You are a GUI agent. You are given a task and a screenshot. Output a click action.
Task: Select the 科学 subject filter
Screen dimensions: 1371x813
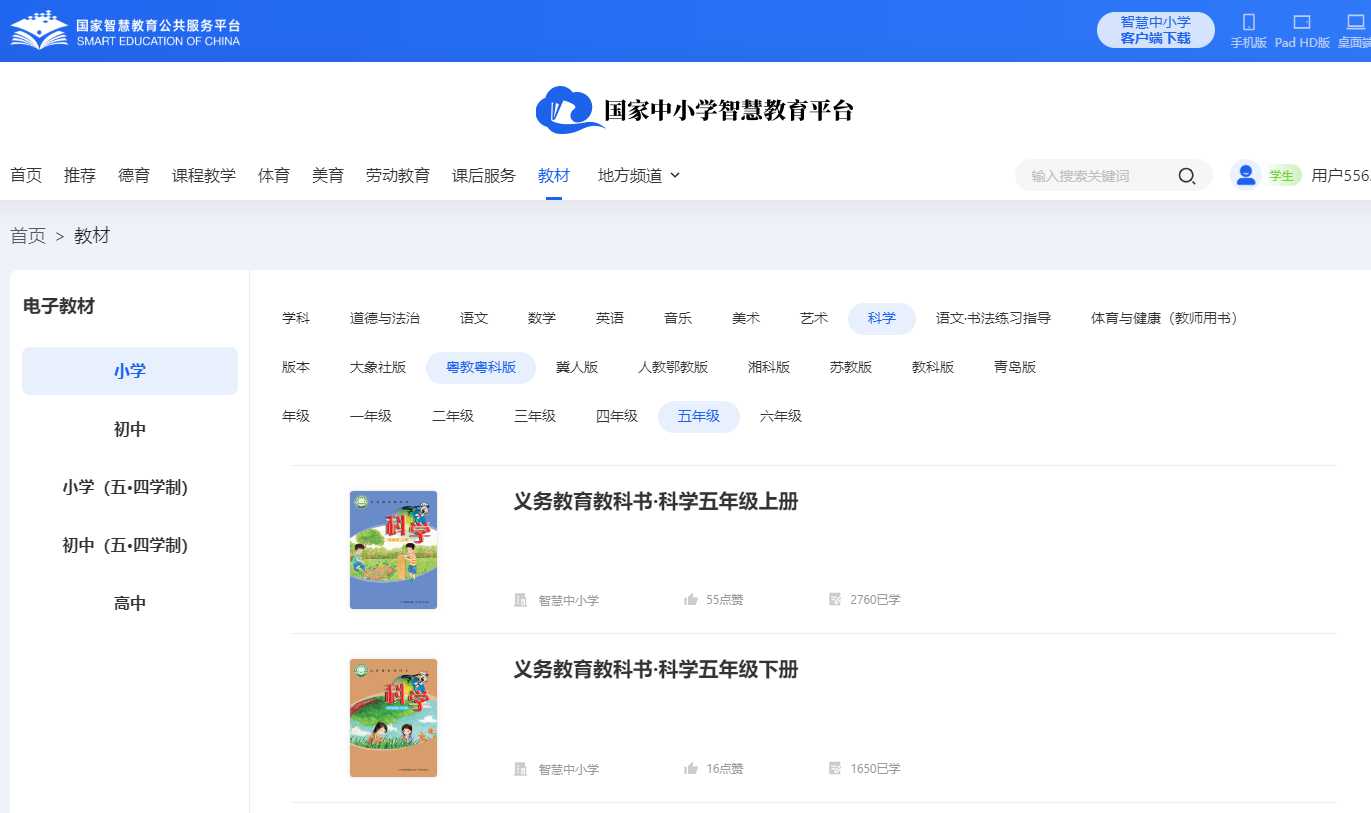(x=882, y=318)
